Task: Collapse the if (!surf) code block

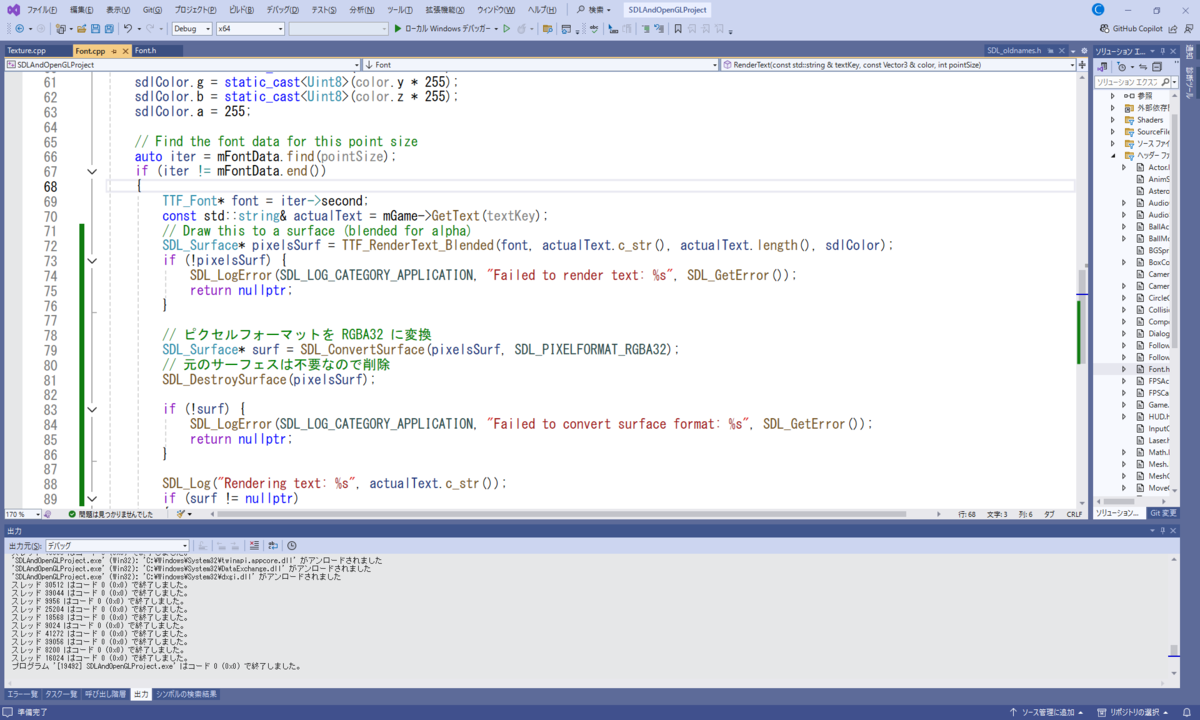Action: coord(92,409)
